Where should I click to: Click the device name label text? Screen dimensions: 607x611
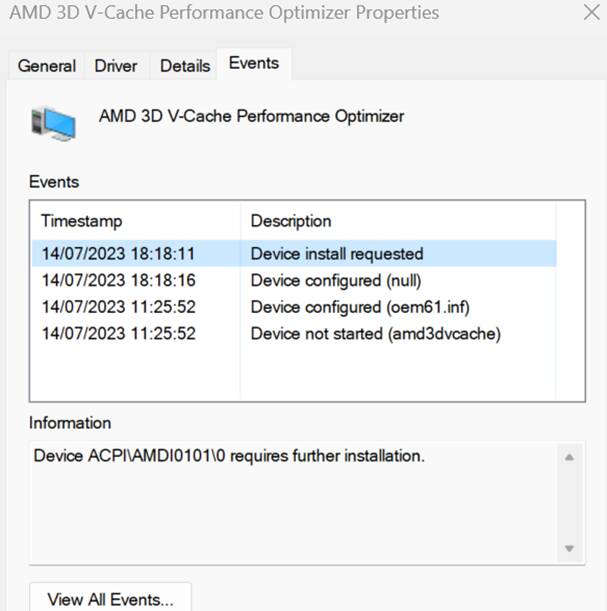tap(251, 116)
